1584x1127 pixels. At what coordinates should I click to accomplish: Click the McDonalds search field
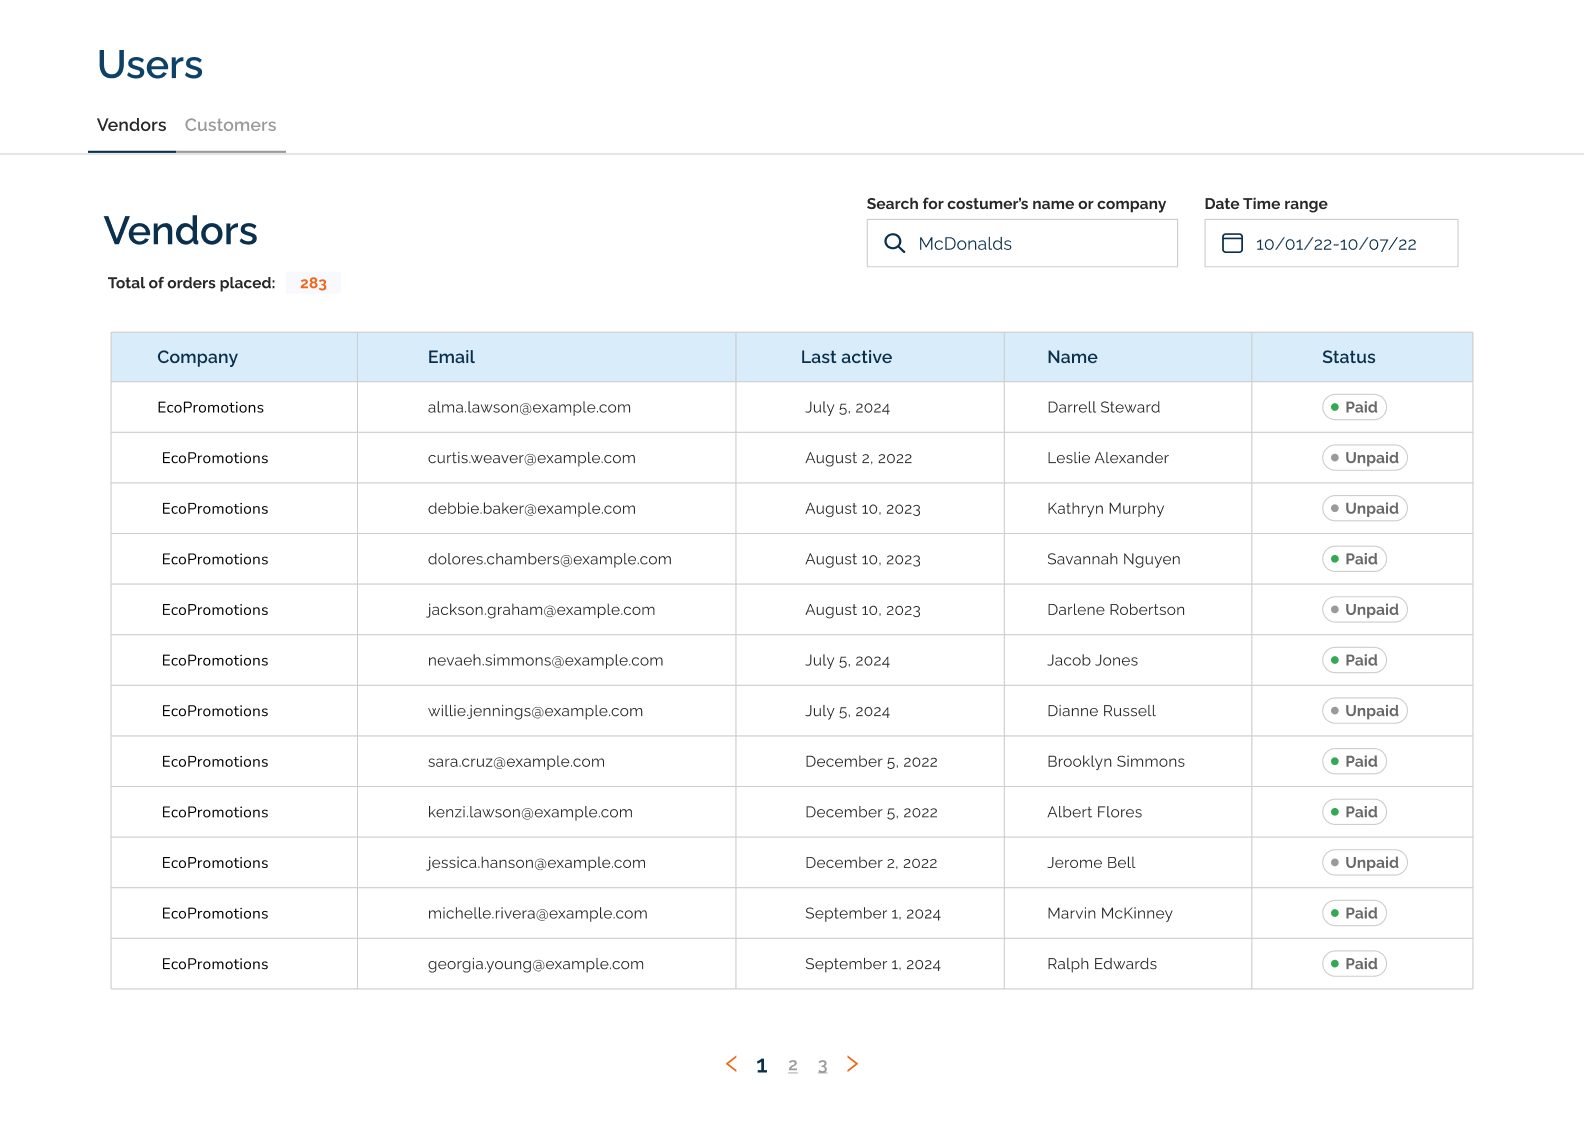pyautogui.click(x=1022, y=243)
